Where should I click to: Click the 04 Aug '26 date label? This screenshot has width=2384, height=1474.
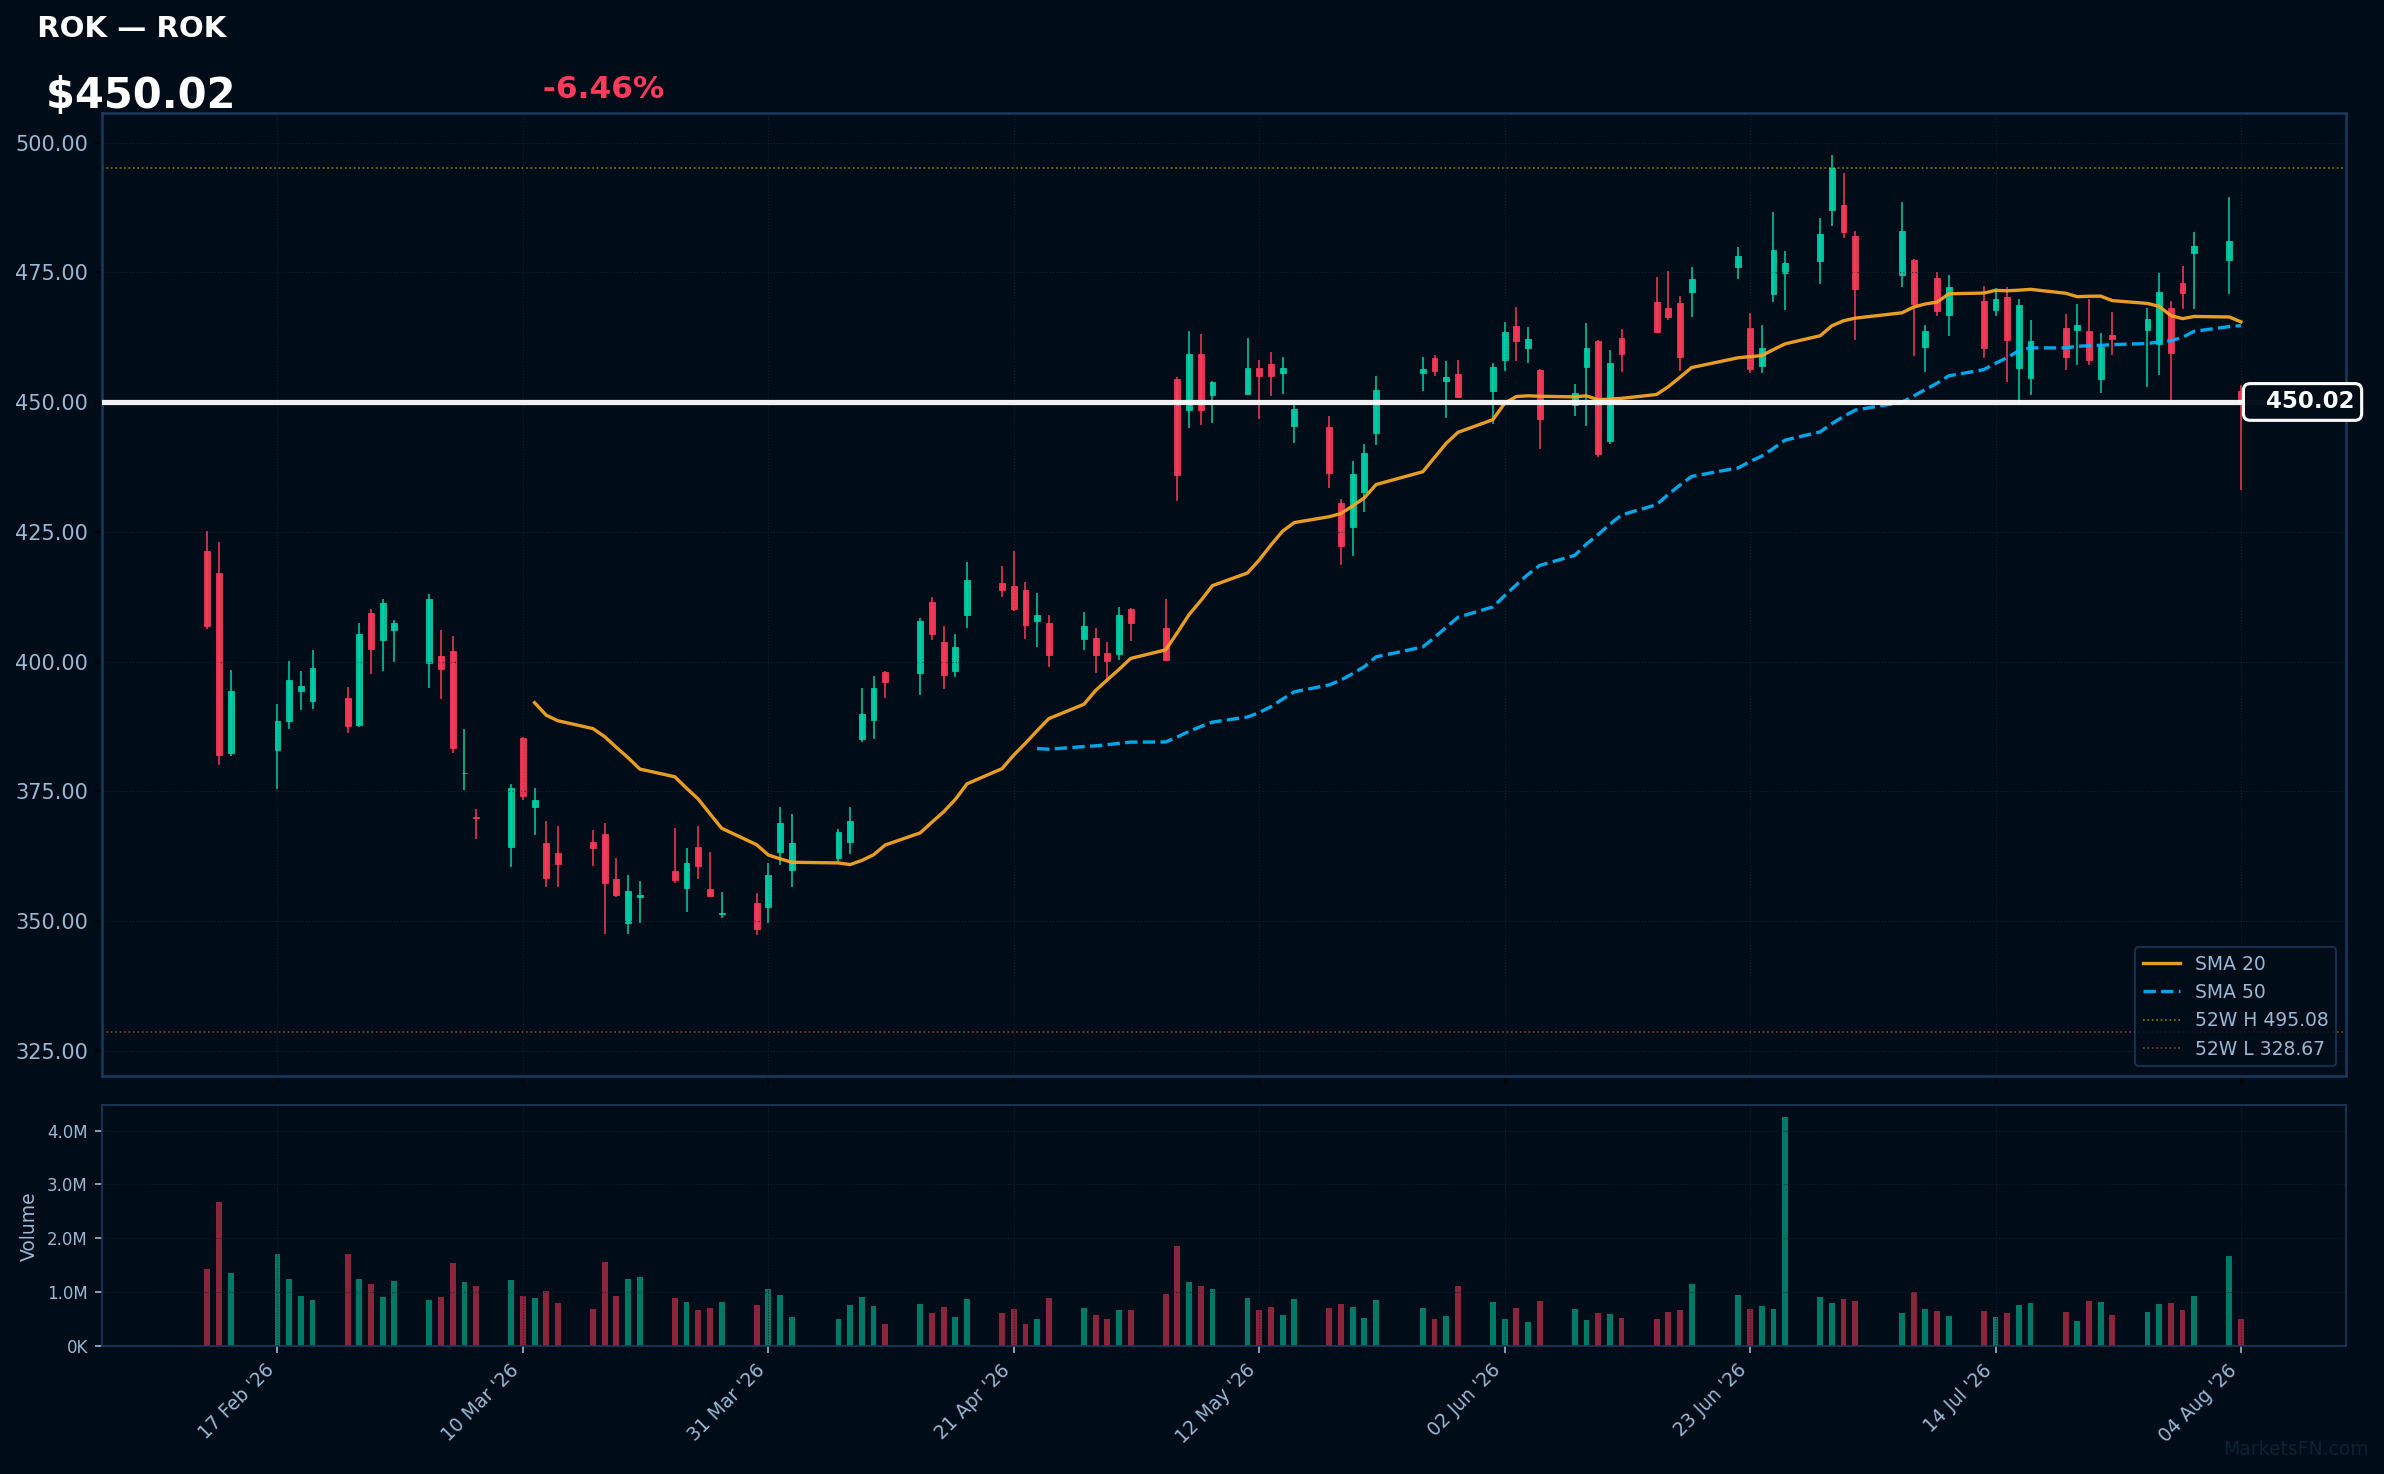tap(2197, 1402)
